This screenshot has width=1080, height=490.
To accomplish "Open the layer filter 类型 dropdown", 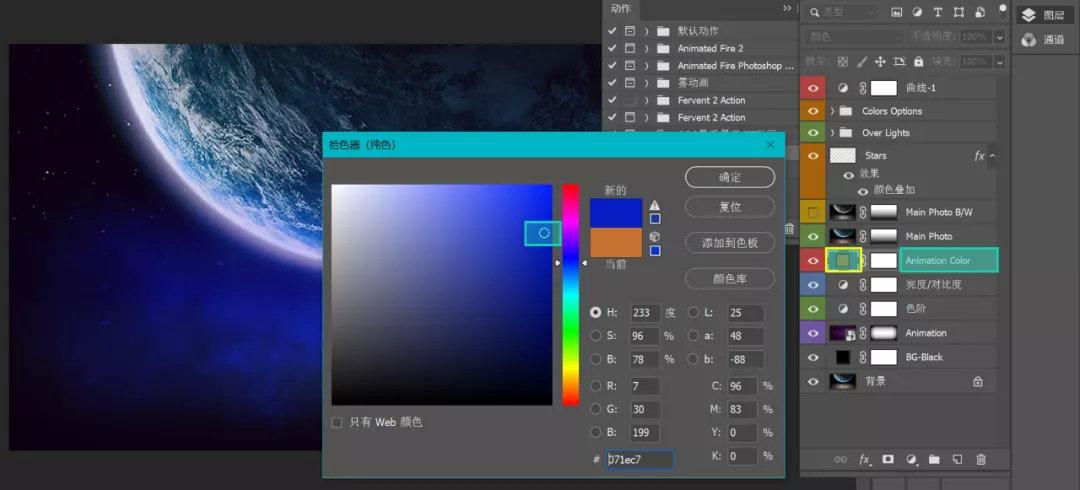I will (x=842, y=12).
